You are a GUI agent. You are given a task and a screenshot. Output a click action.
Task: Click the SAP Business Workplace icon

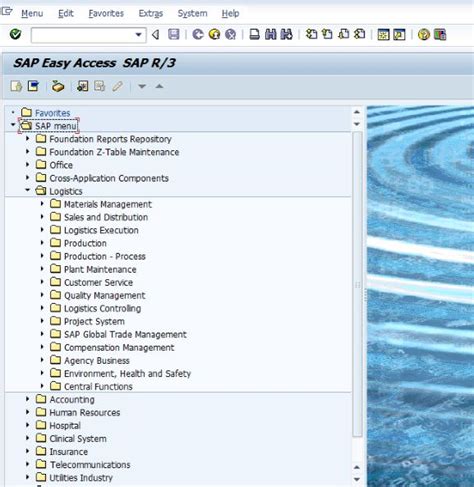[x=58, y=86]
